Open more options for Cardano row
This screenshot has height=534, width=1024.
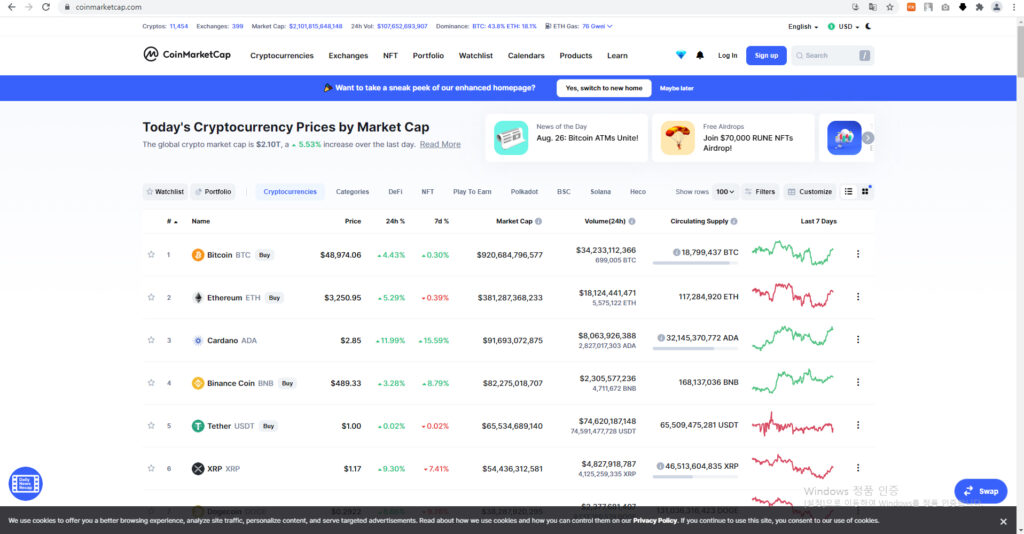(x=858, y=339)
